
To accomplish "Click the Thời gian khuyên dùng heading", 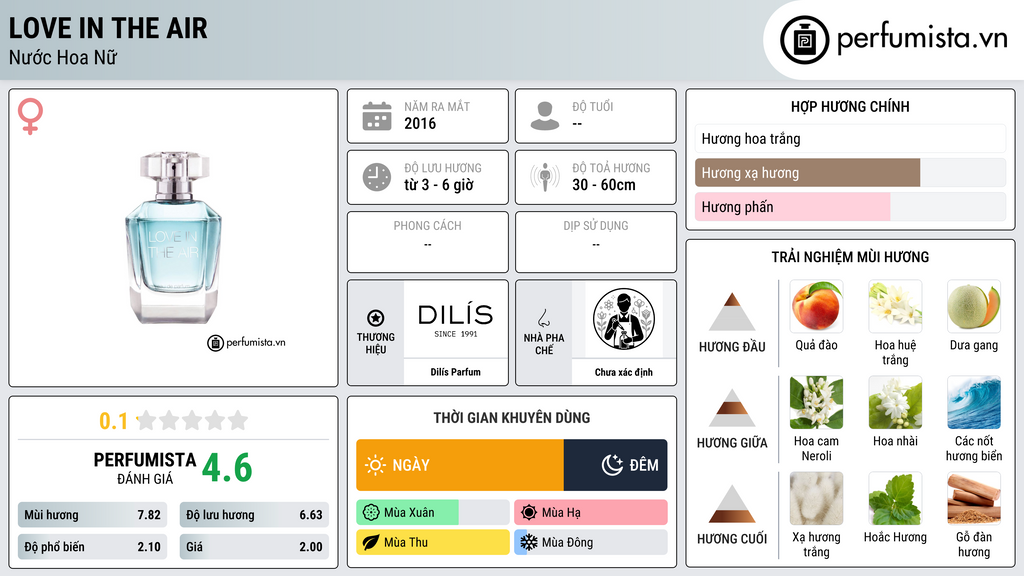I will coord(512,417).
